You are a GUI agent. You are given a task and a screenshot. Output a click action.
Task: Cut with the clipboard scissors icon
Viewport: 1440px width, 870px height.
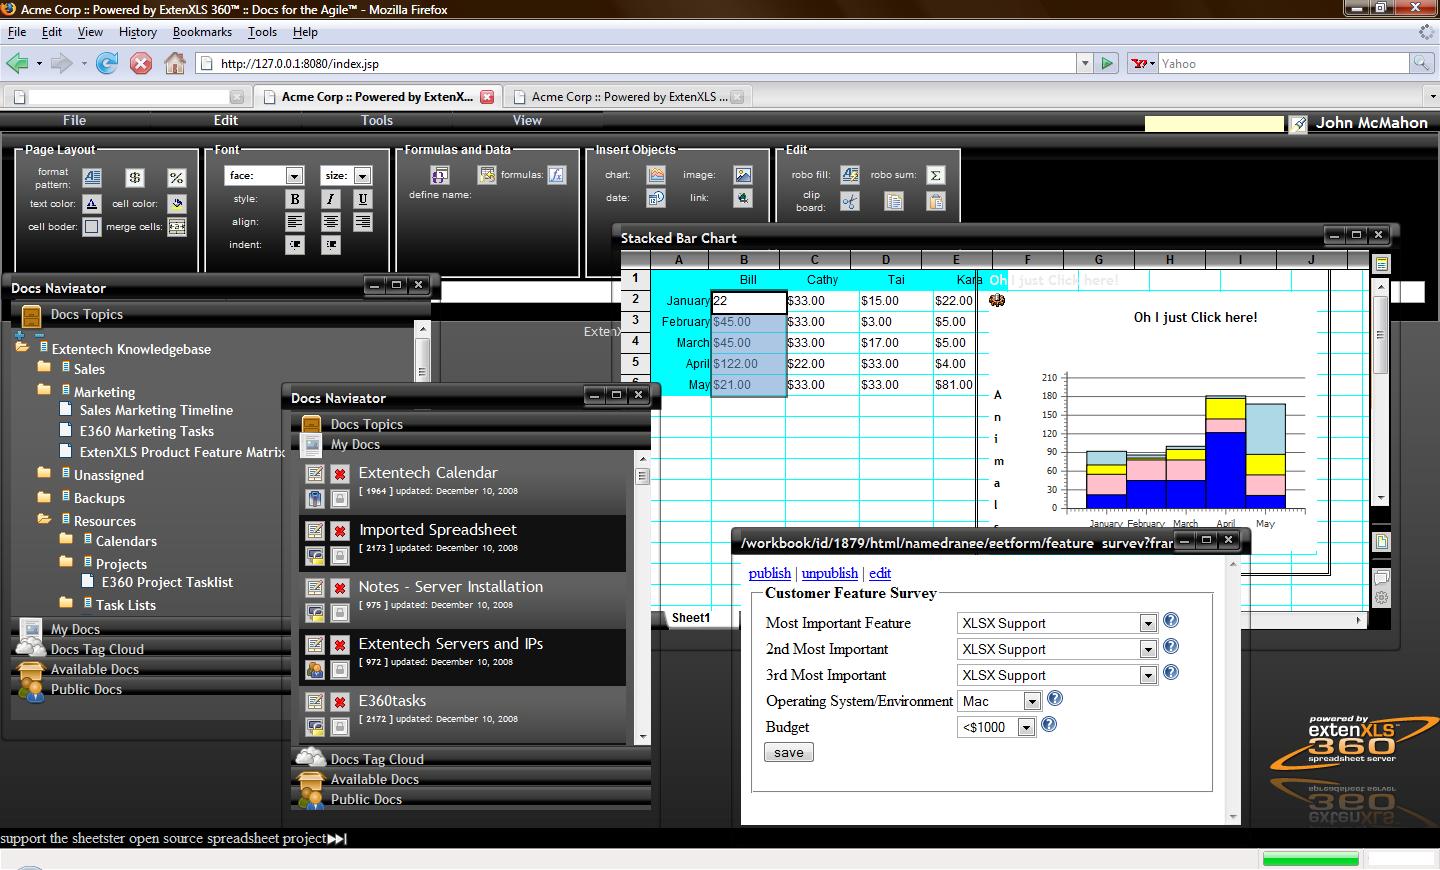pos(850,201)
